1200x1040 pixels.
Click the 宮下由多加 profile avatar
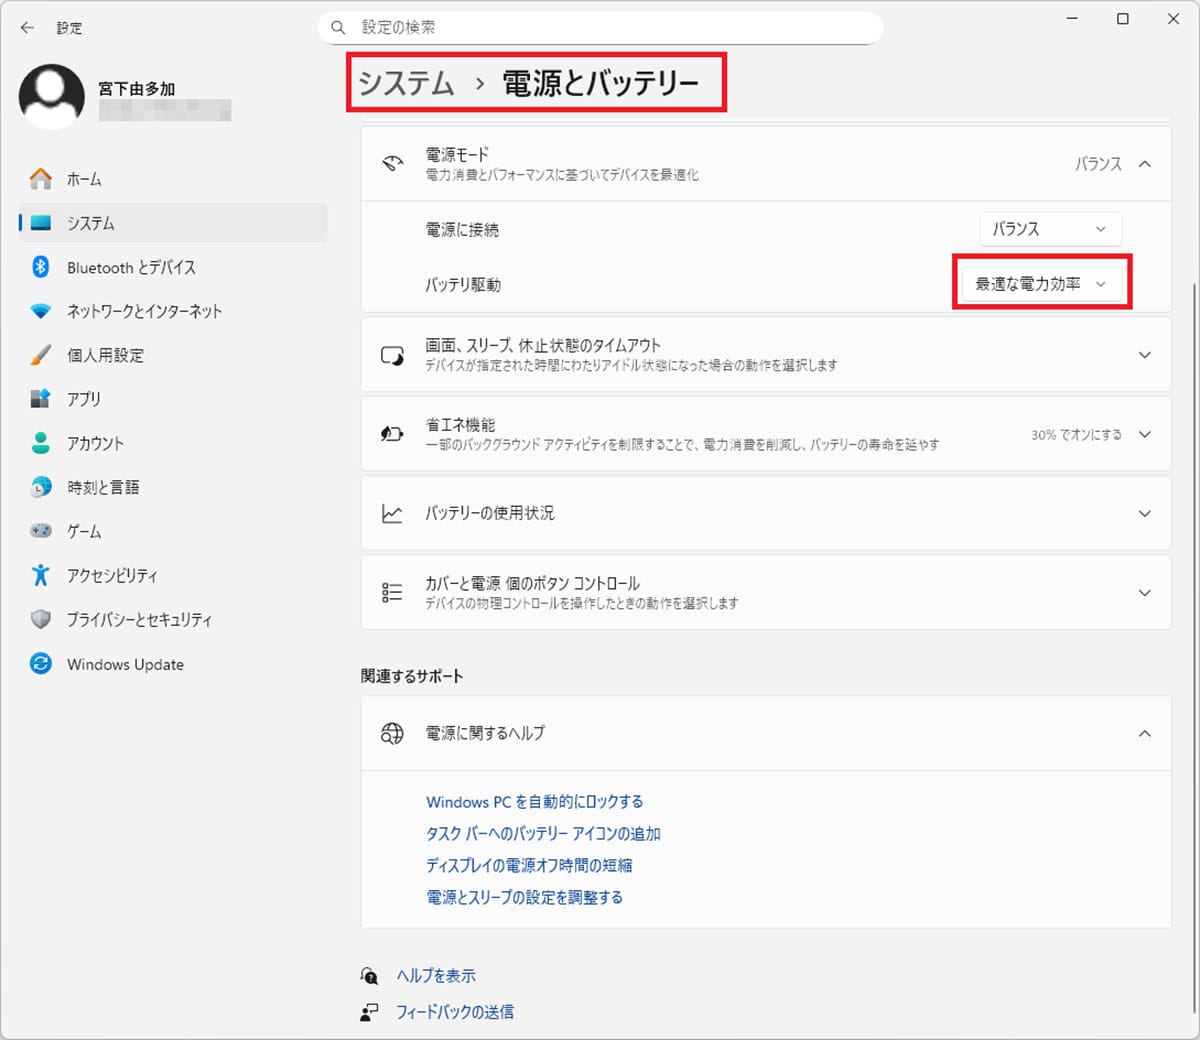pyautogui.click(x=51, y=96)
